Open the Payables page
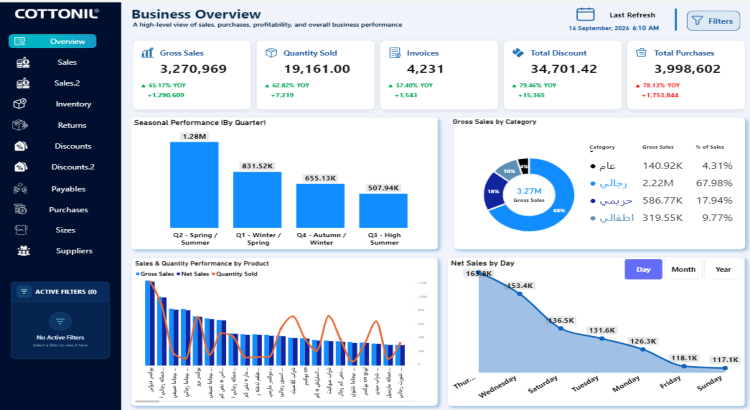The image size is (750, 410). tap(68, 189)
